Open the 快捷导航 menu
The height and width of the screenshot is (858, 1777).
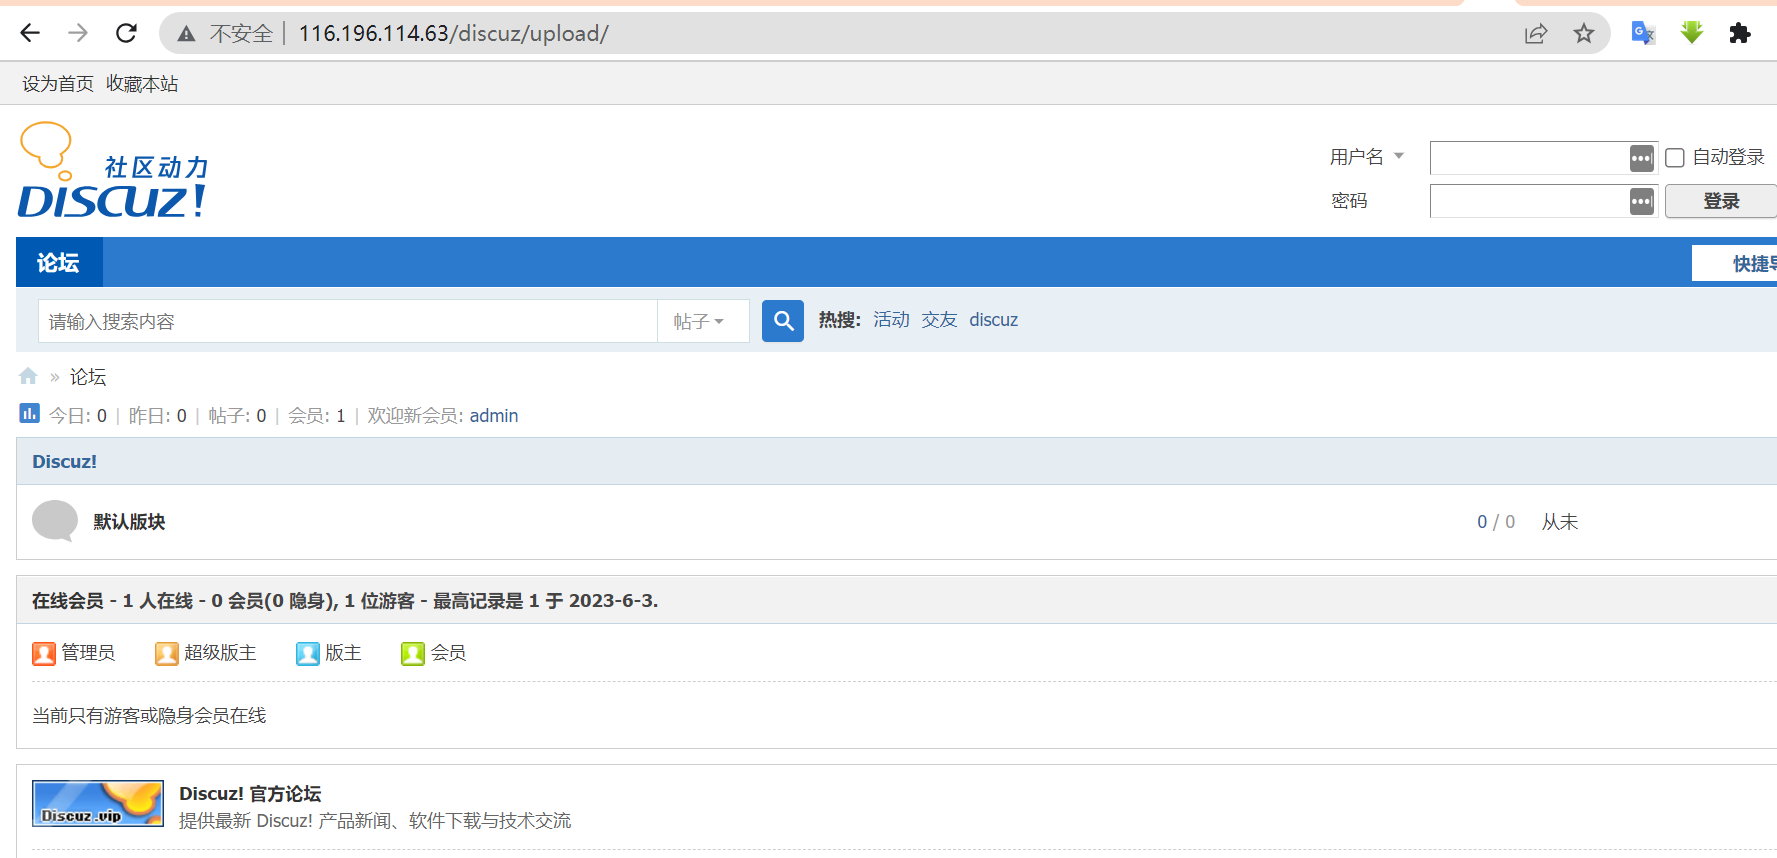click(x=1735, y=263)
